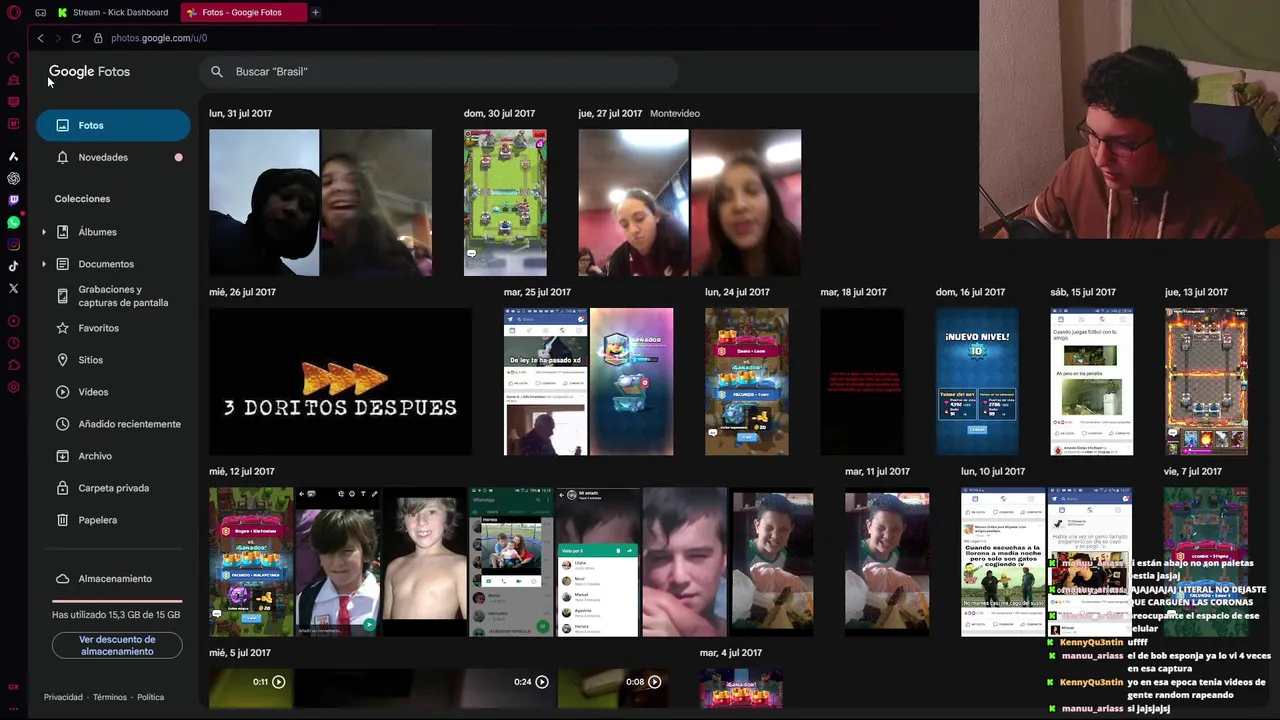The height and width of the screenshot is (720, 1280).
Task: Open the Instagram icon in the sidebar
Action: [13, 245]
